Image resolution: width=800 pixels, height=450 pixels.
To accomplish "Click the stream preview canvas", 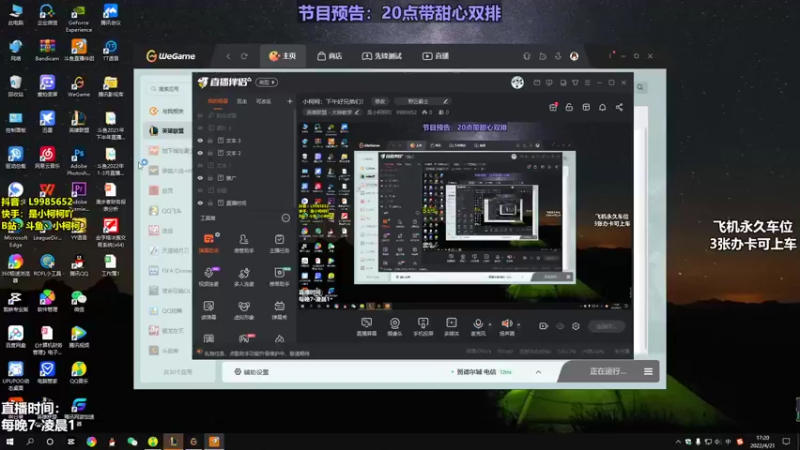I will [465, 216].
